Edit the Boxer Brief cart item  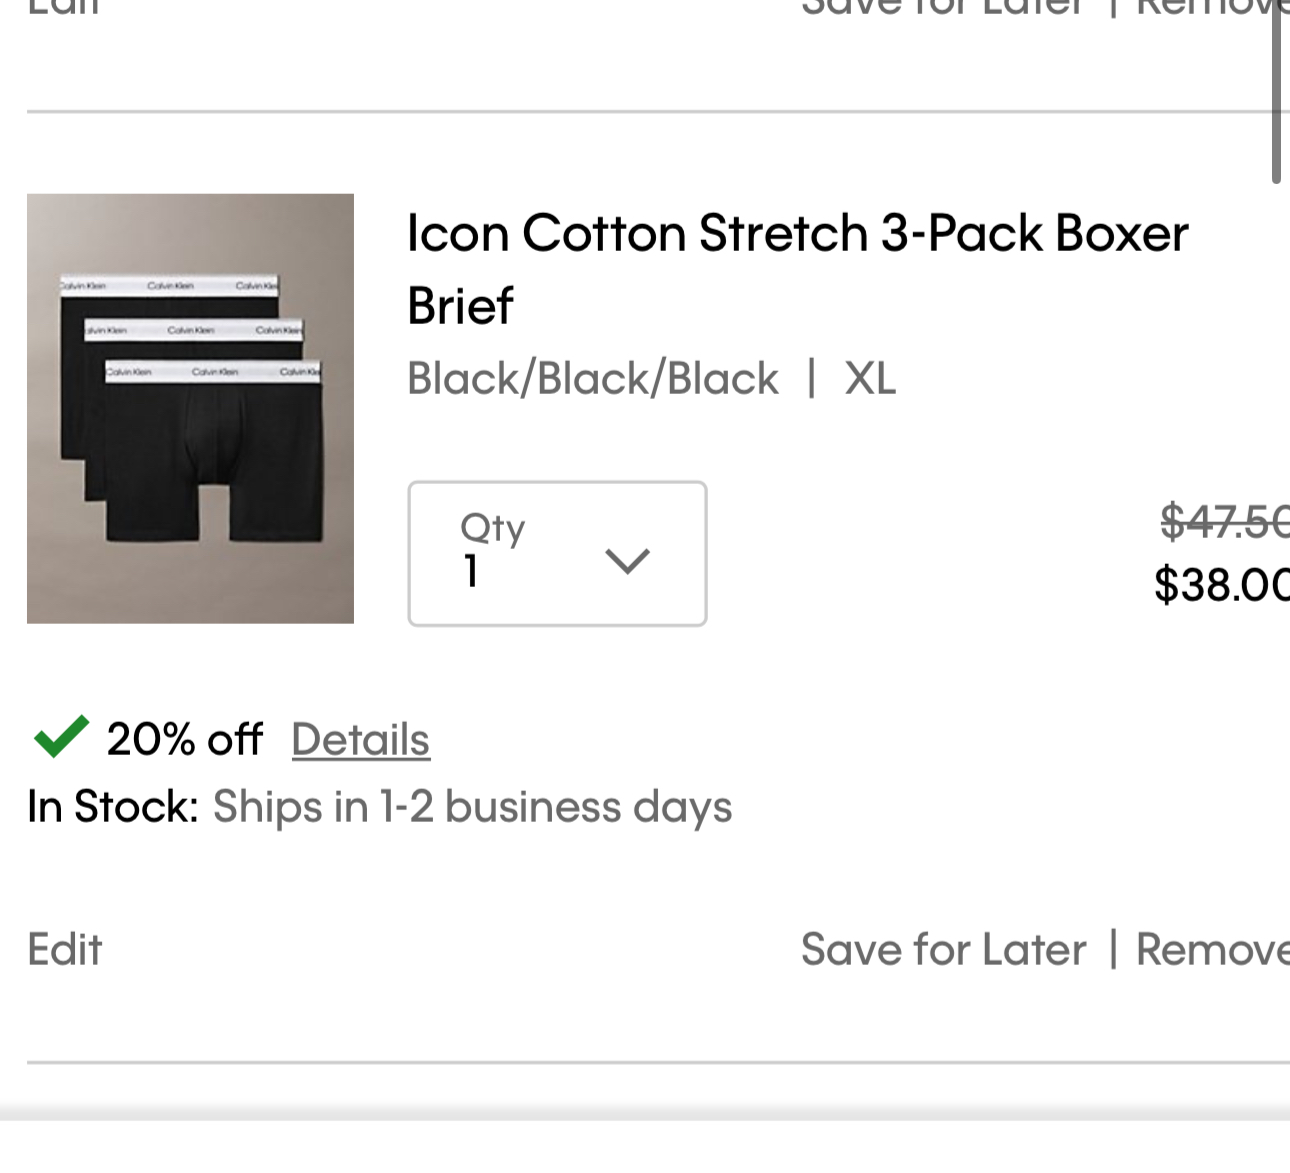pos(65,949)
